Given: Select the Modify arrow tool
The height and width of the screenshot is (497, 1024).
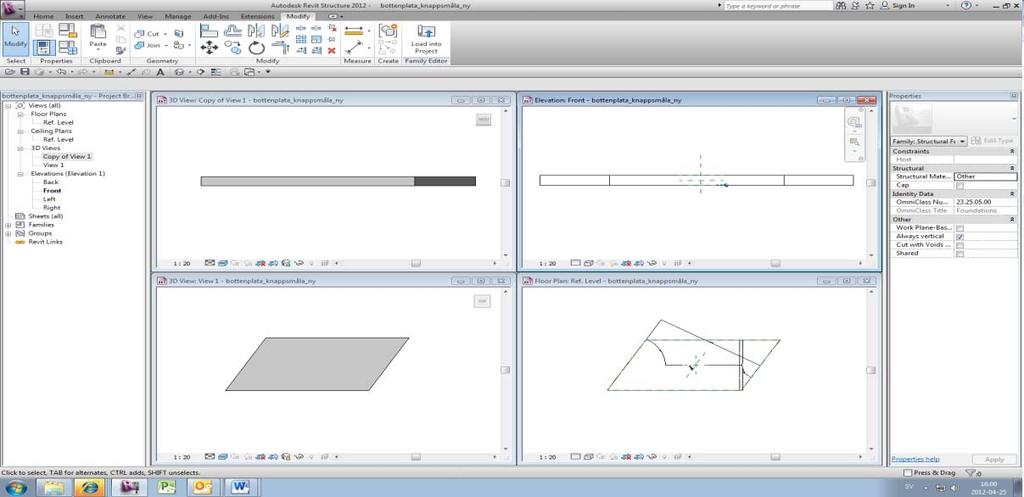Looking at the screenshot, I should click(15, 38).
